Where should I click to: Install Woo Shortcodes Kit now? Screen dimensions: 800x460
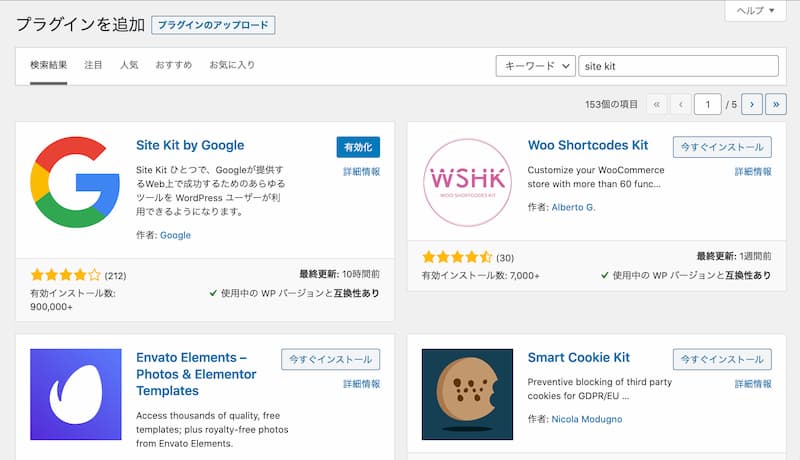coord(722,147)
